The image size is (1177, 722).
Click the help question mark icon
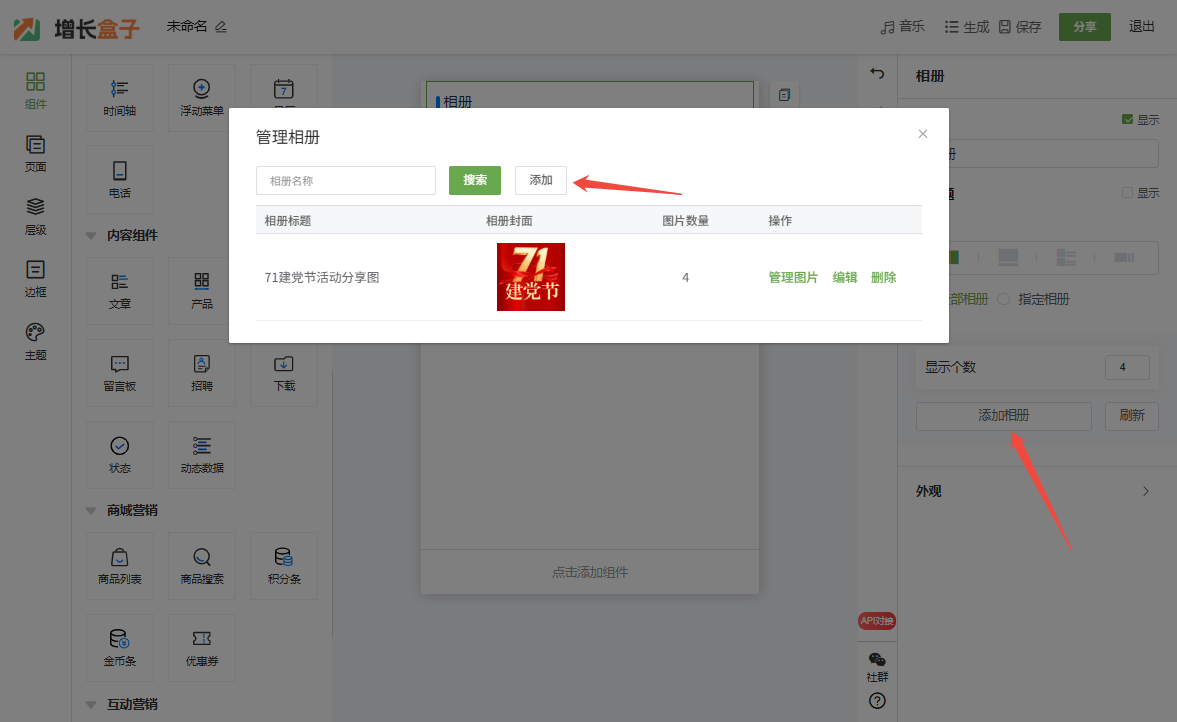[877, 701]
